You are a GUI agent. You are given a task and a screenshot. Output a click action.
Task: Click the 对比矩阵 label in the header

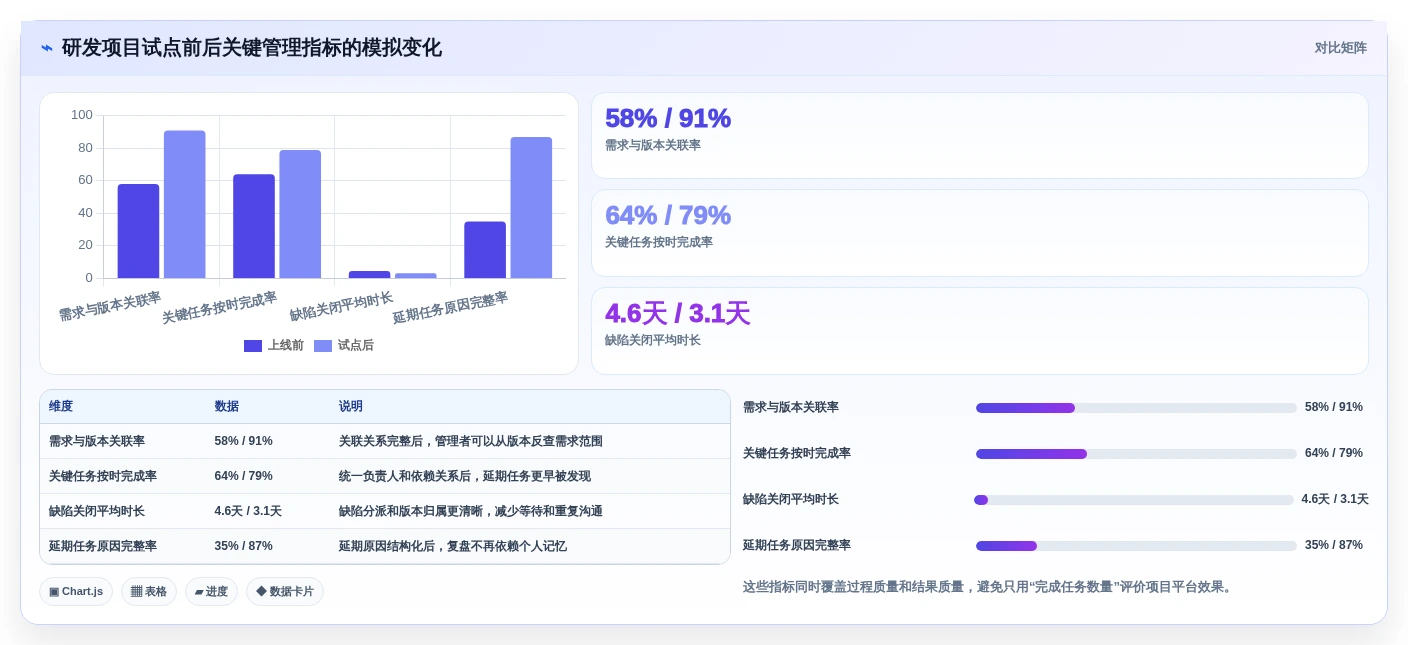pyautogui.click(x=1340, y=48)
